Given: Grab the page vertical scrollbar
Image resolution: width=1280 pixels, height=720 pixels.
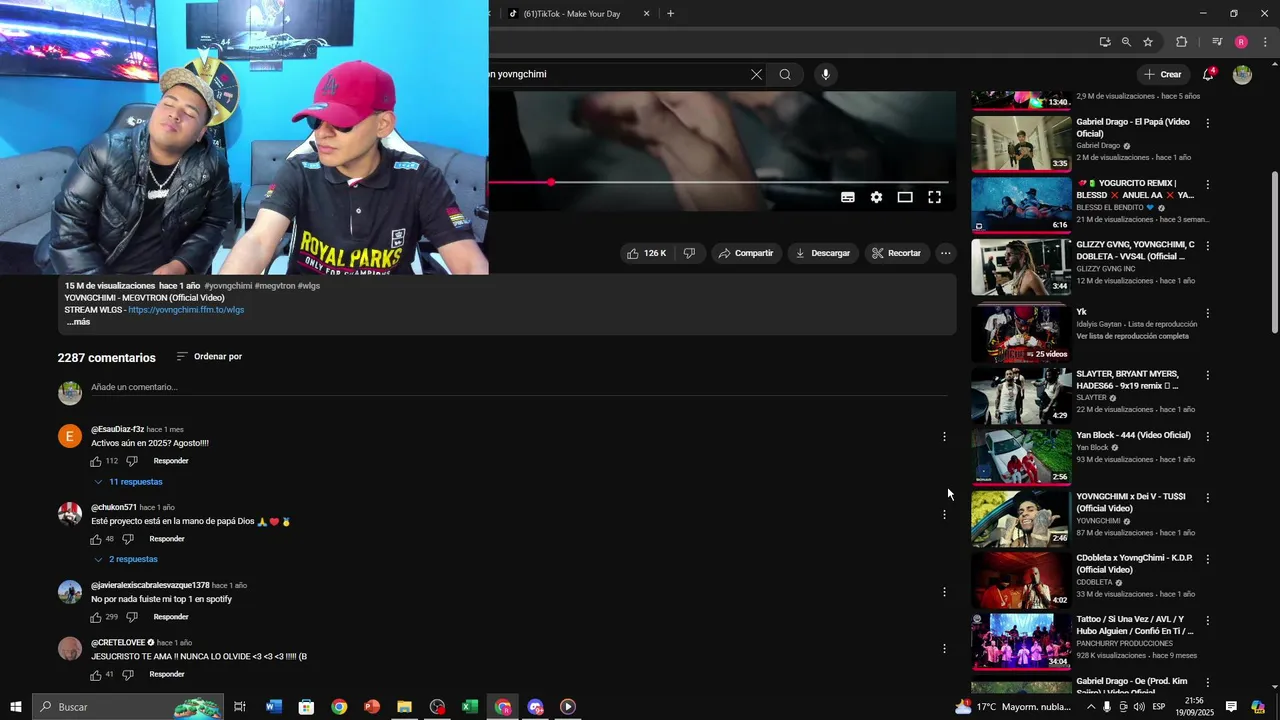Looking at the screenshot, I should pos(1274,254).
